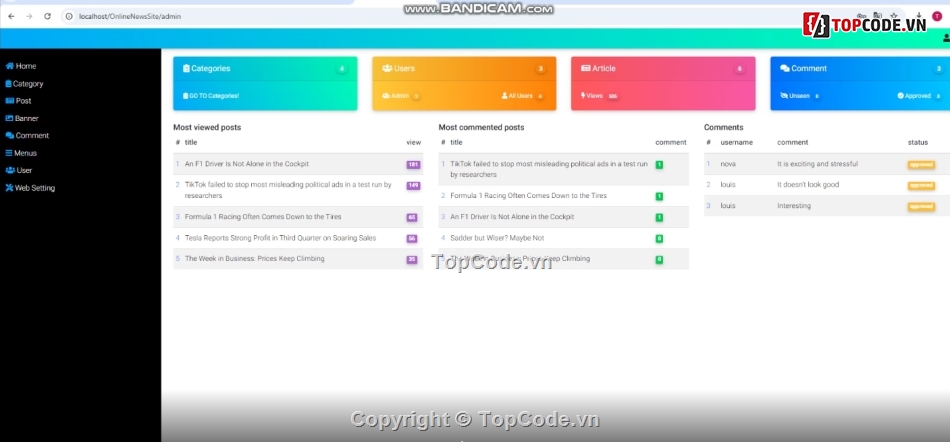Select louis comment Interesting text
The image size is (950, 442).
[x=794, y=206]
